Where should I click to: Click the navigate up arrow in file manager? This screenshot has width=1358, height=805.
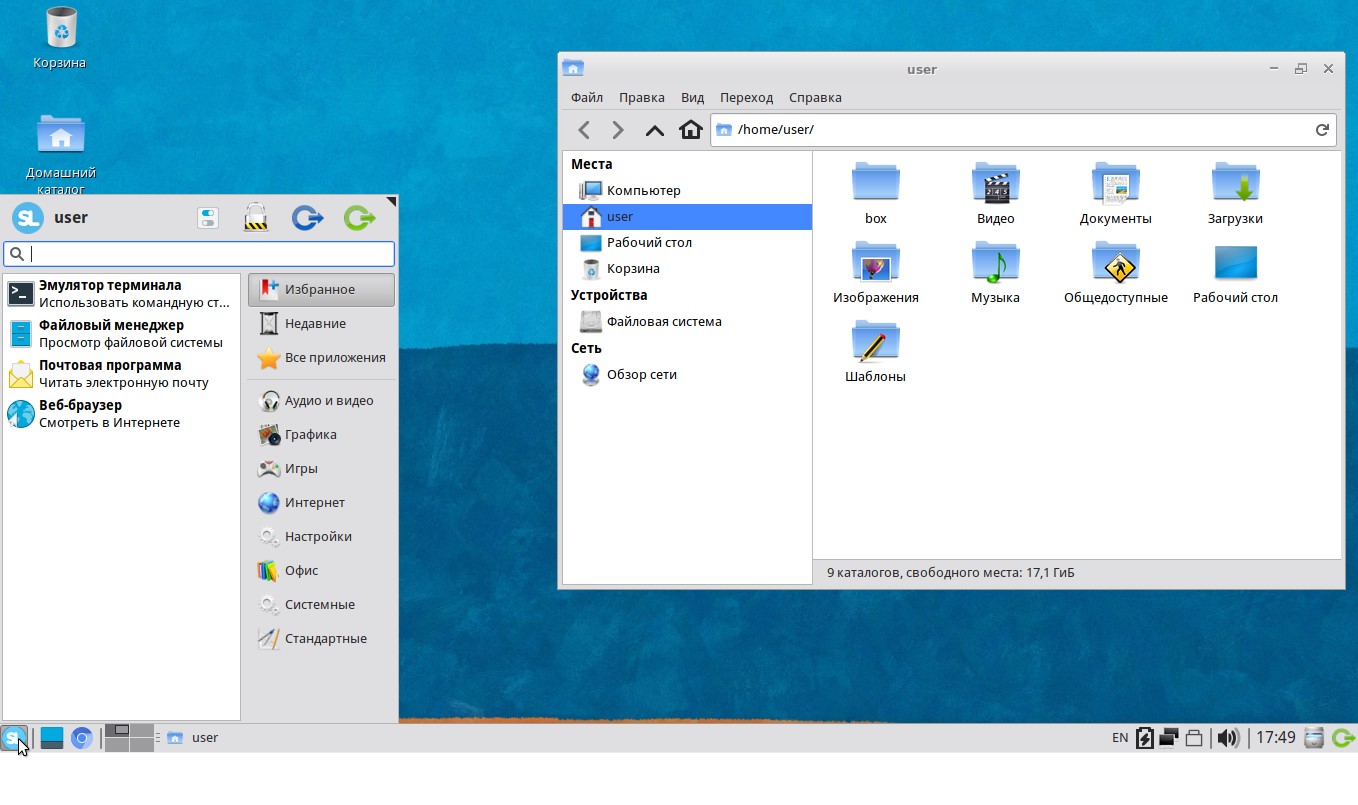(x=655, y=129)
